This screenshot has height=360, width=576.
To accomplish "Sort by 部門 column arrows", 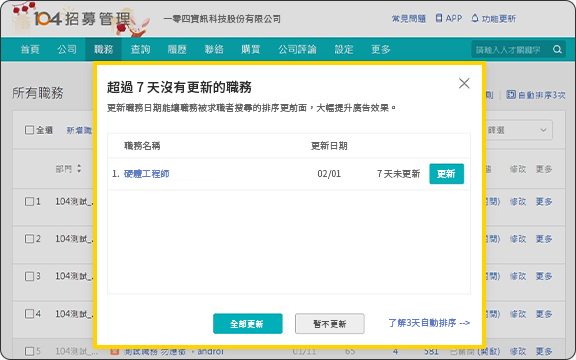I will [x=79, y=169].
